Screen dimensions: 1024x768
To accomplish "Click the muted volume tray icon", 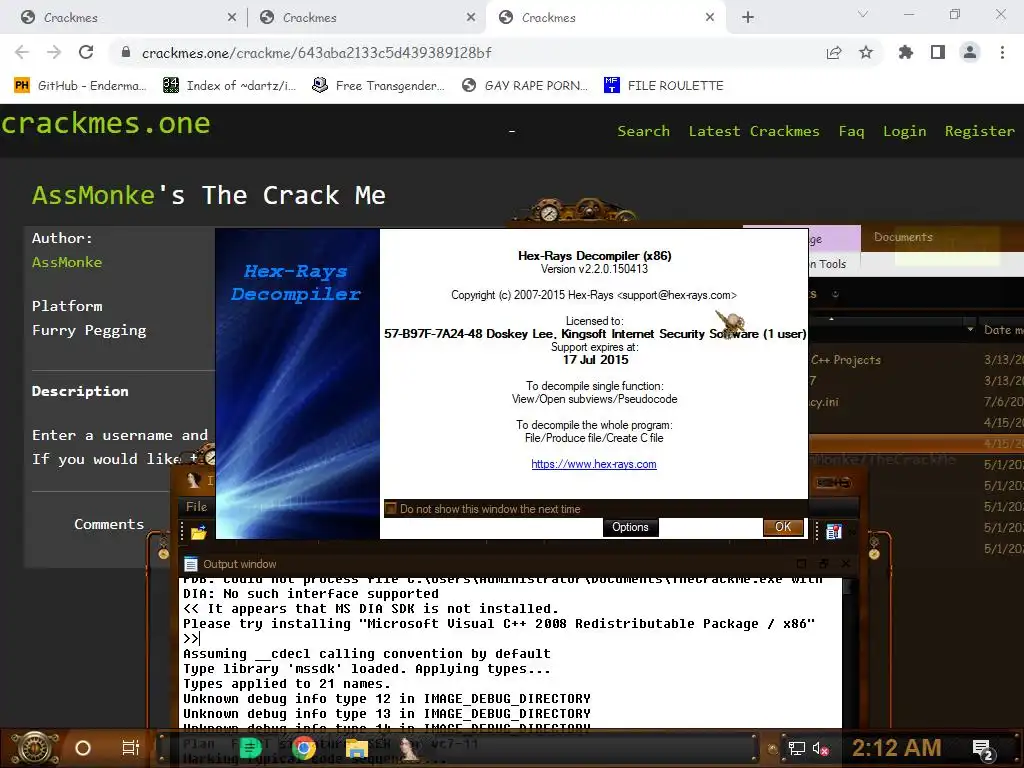I will 821,748.
